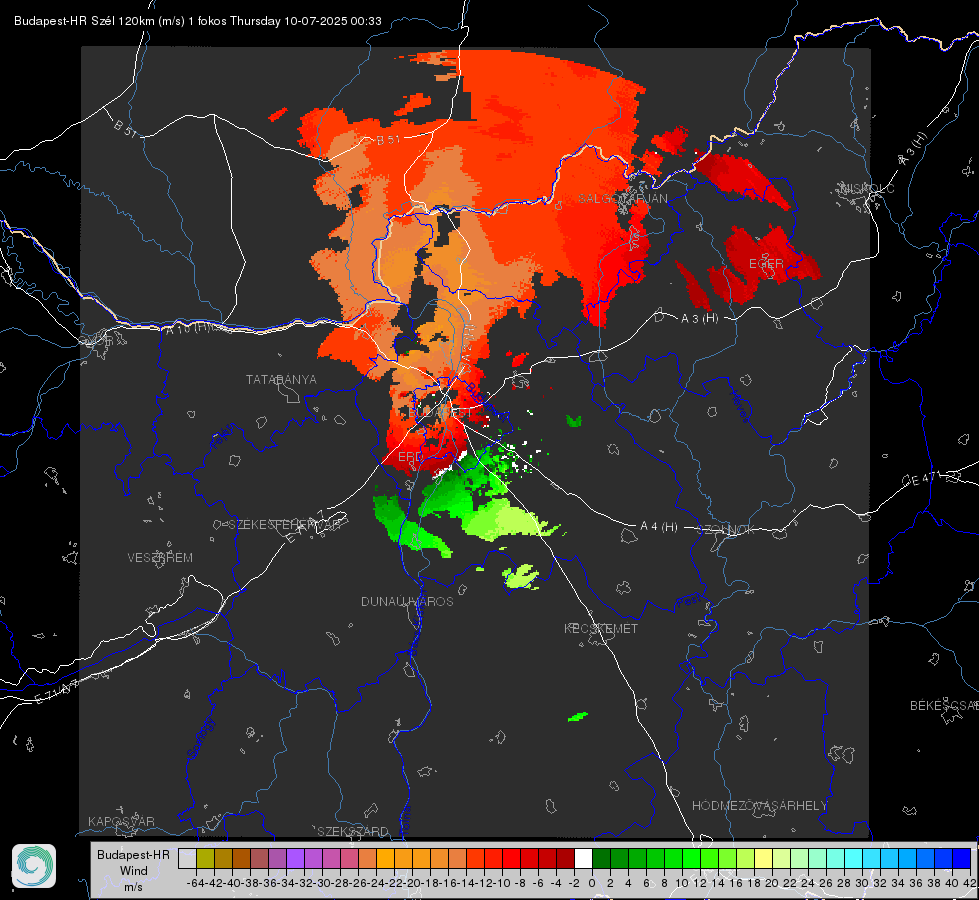Image resolution: width=979 pixels, height=900 pixels.
Task: Pick the dark blue swatch at legend end
Action: click(962, 858)
